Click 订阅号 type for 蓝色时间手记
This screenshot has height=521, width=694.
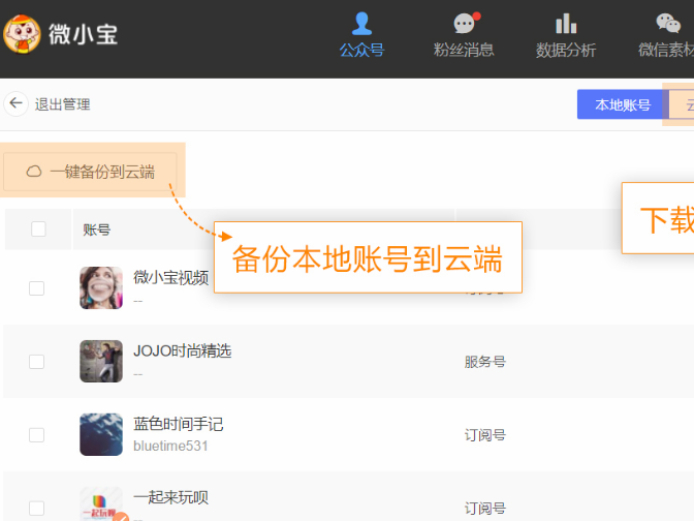485,435
